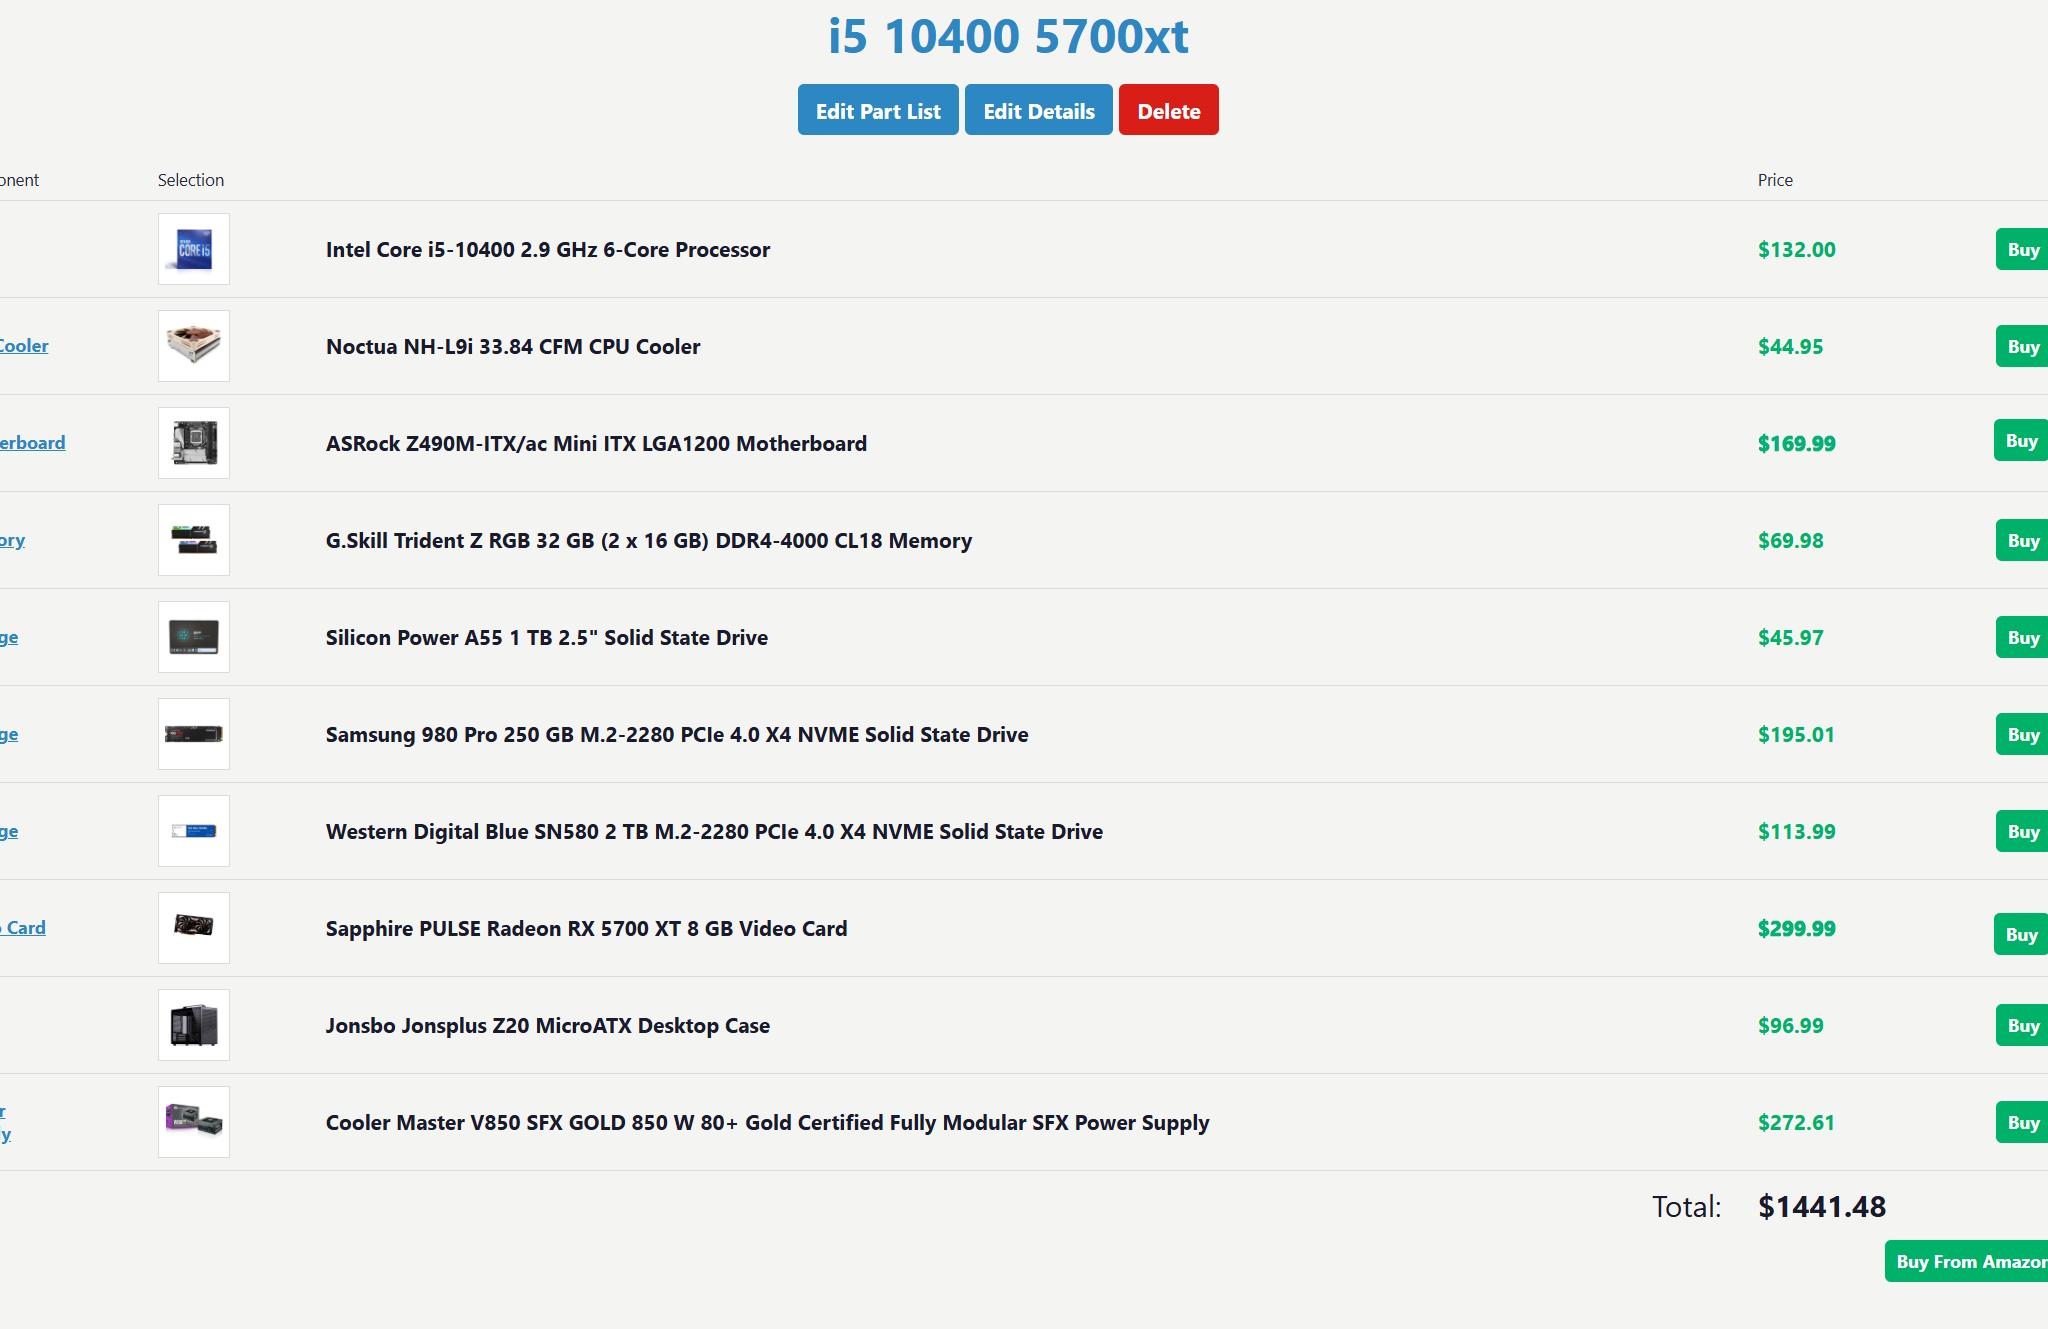Screen dimensions: 2048x1329
Task: Click the Selection column header
Action: pos(191,180)
